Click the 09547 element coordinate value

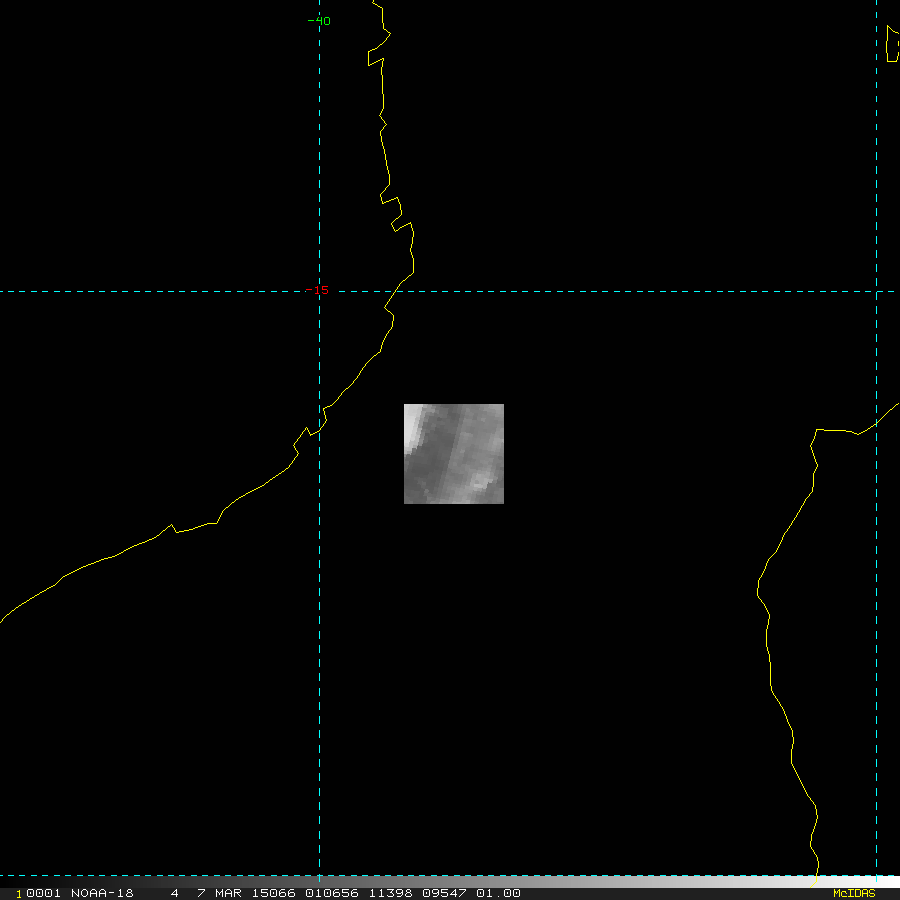click(x=448, y=893)
